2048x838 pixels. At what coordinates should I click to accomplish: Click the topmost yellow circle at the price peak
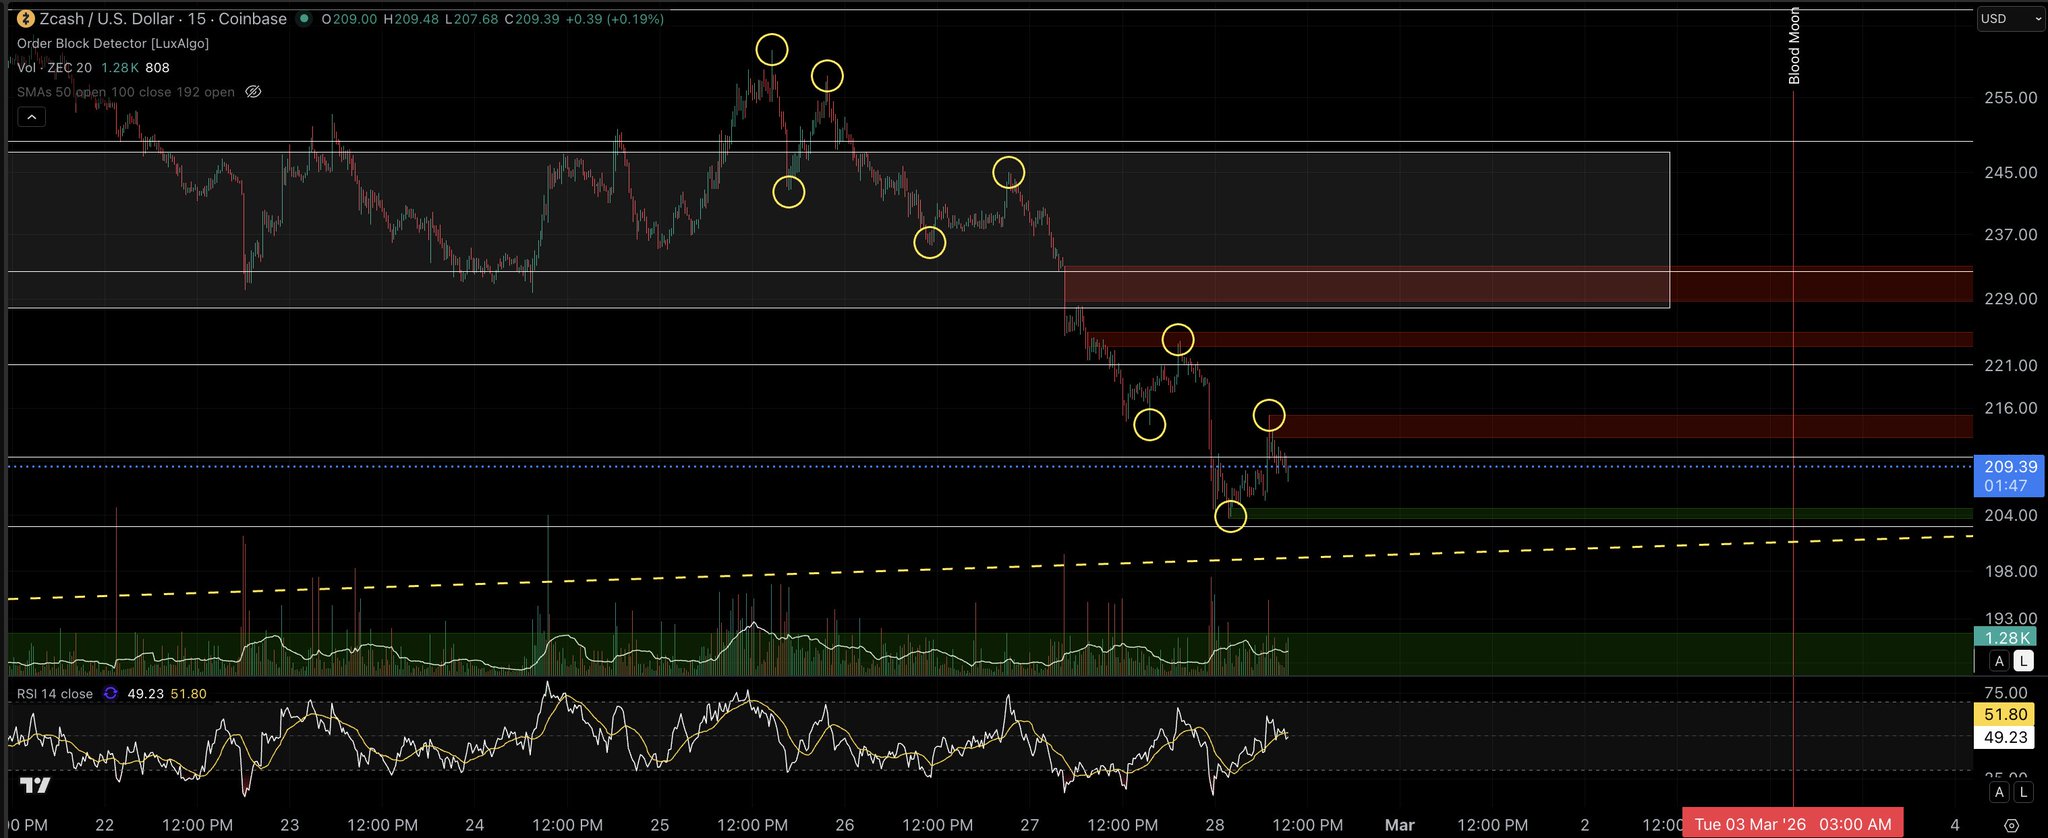click(771, 49)
